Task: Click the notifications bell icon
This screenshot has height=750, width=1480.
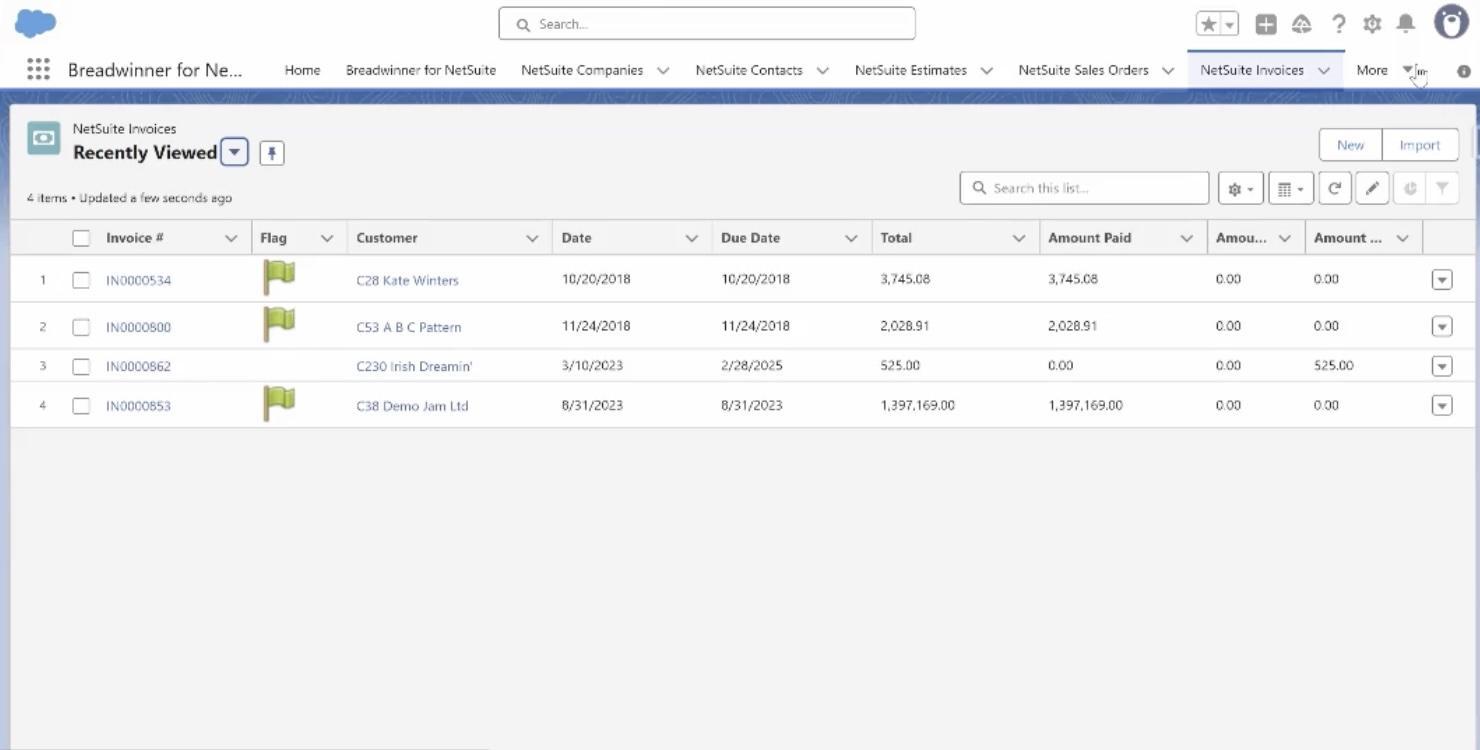Action: coord(1405,23)
